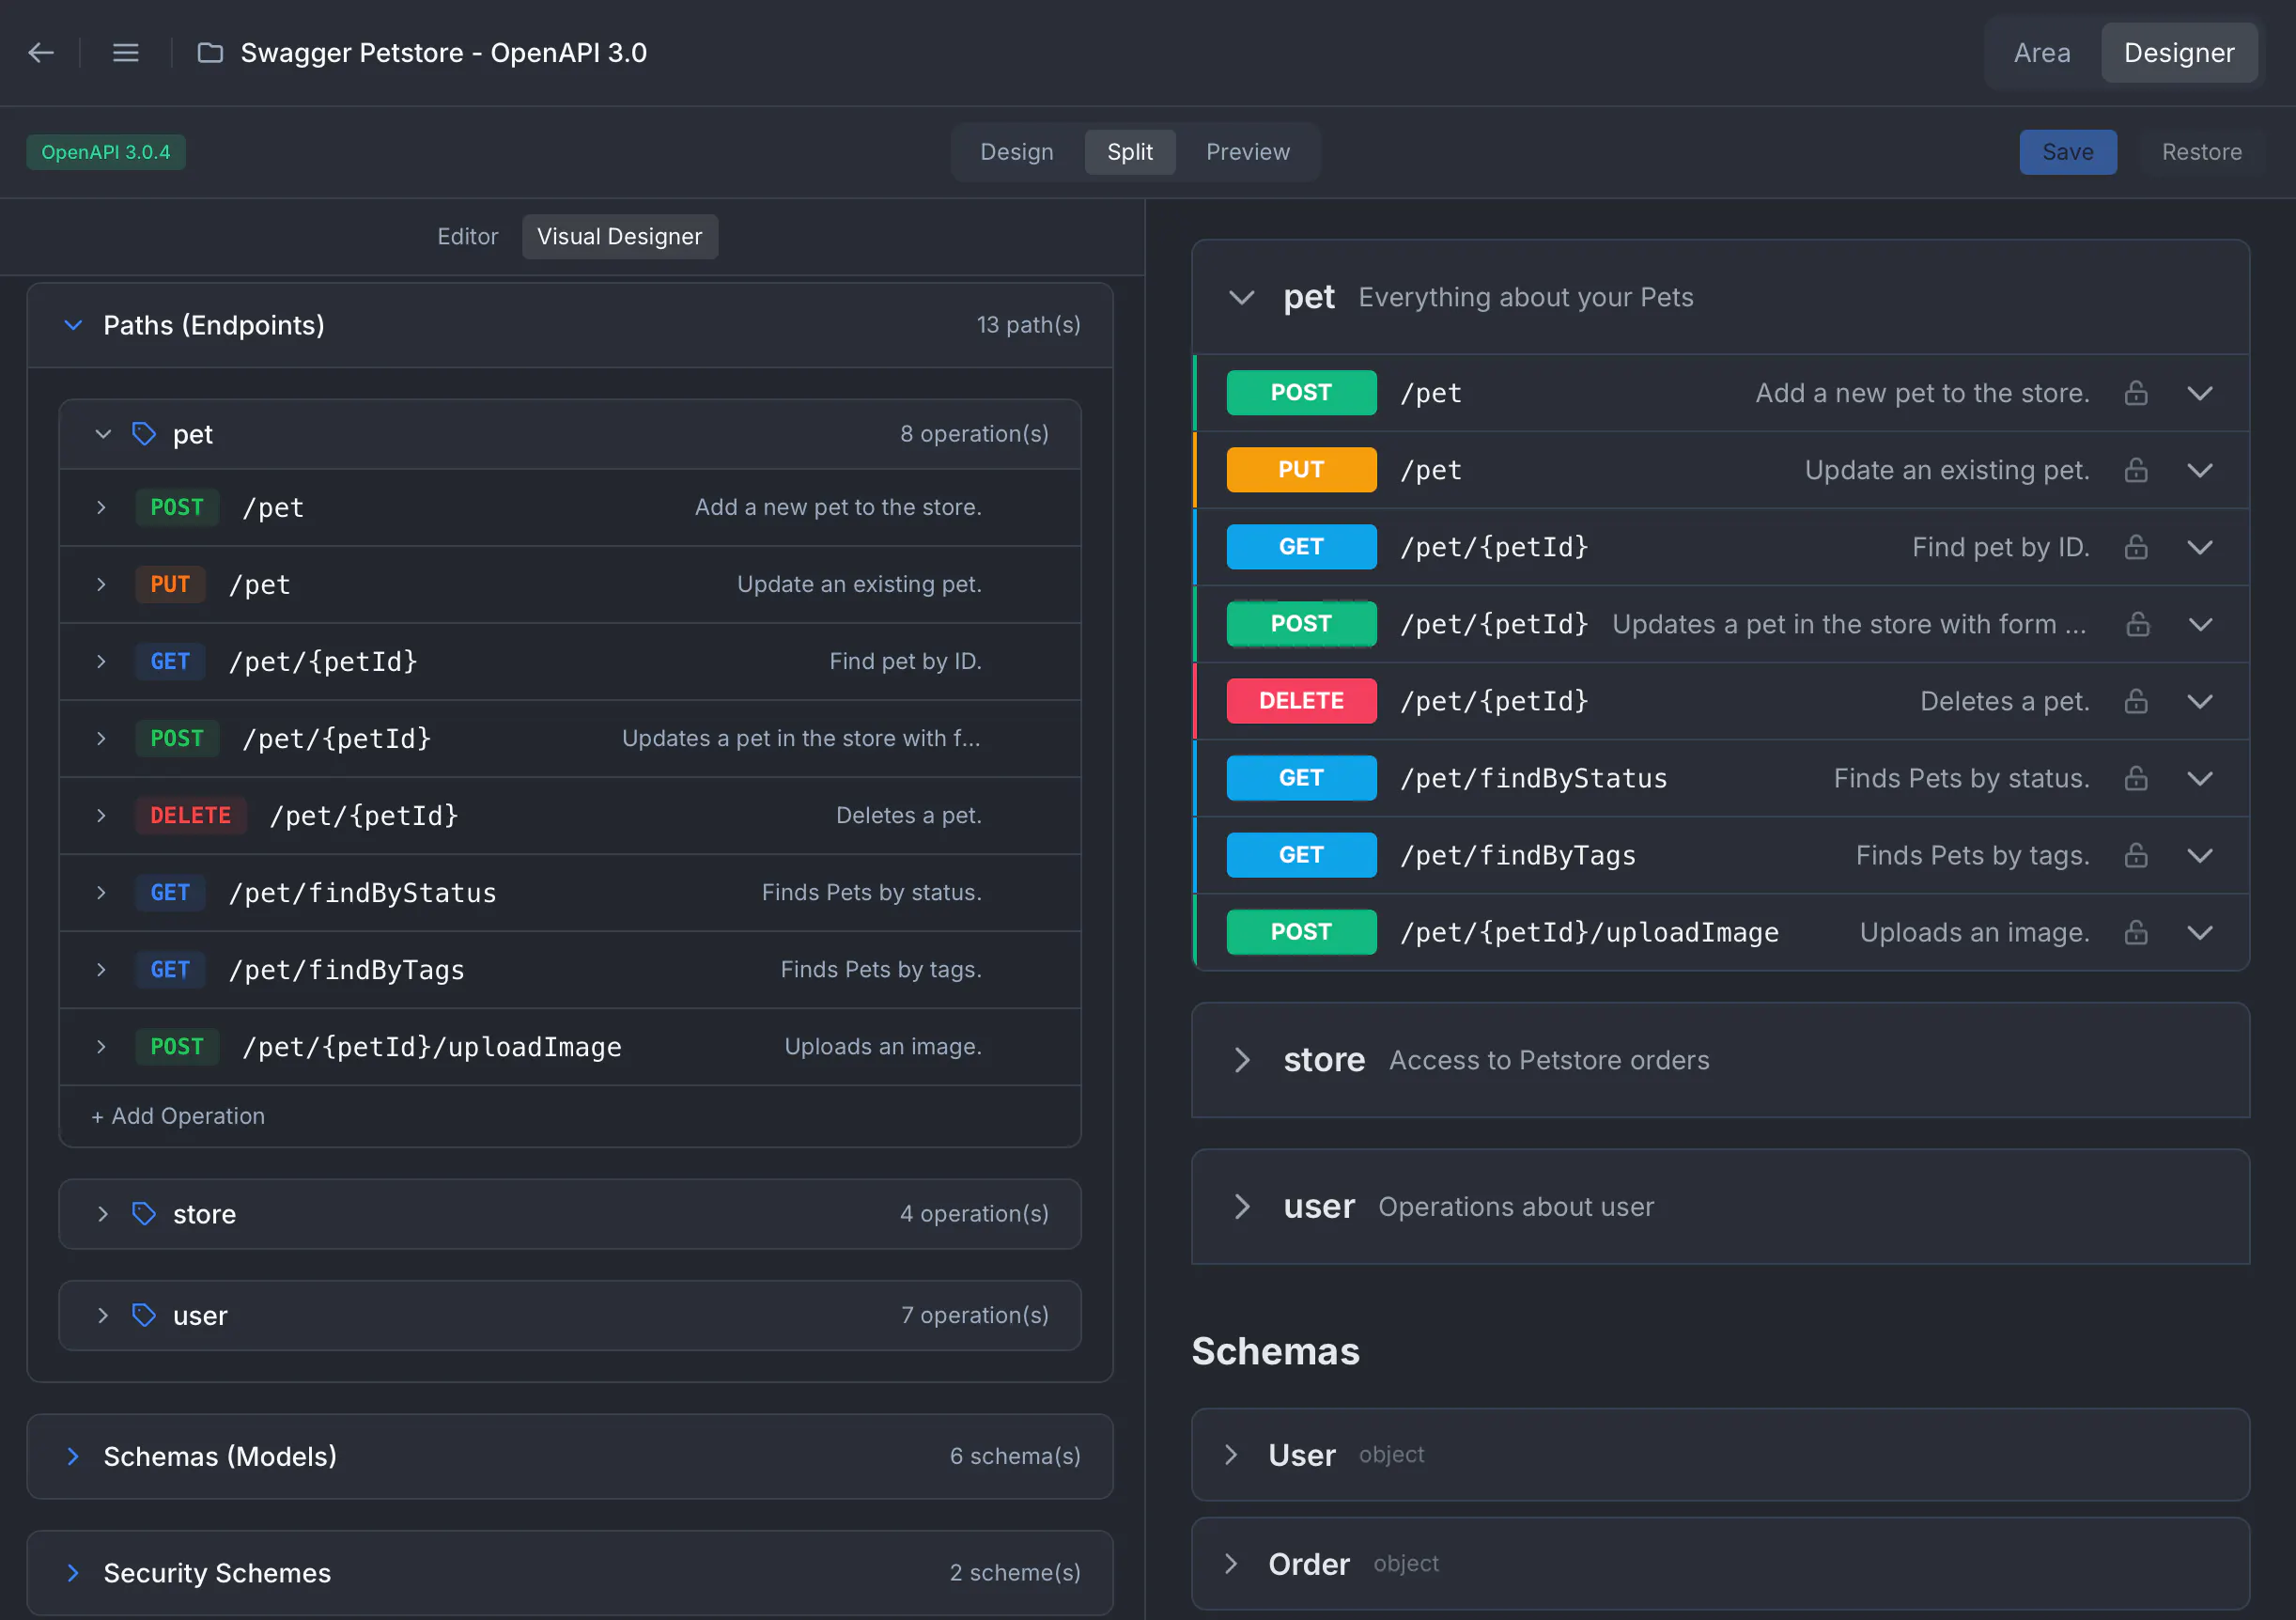Click the blue GET badge for /pet/findByTags in preview

pos(1301,855)
